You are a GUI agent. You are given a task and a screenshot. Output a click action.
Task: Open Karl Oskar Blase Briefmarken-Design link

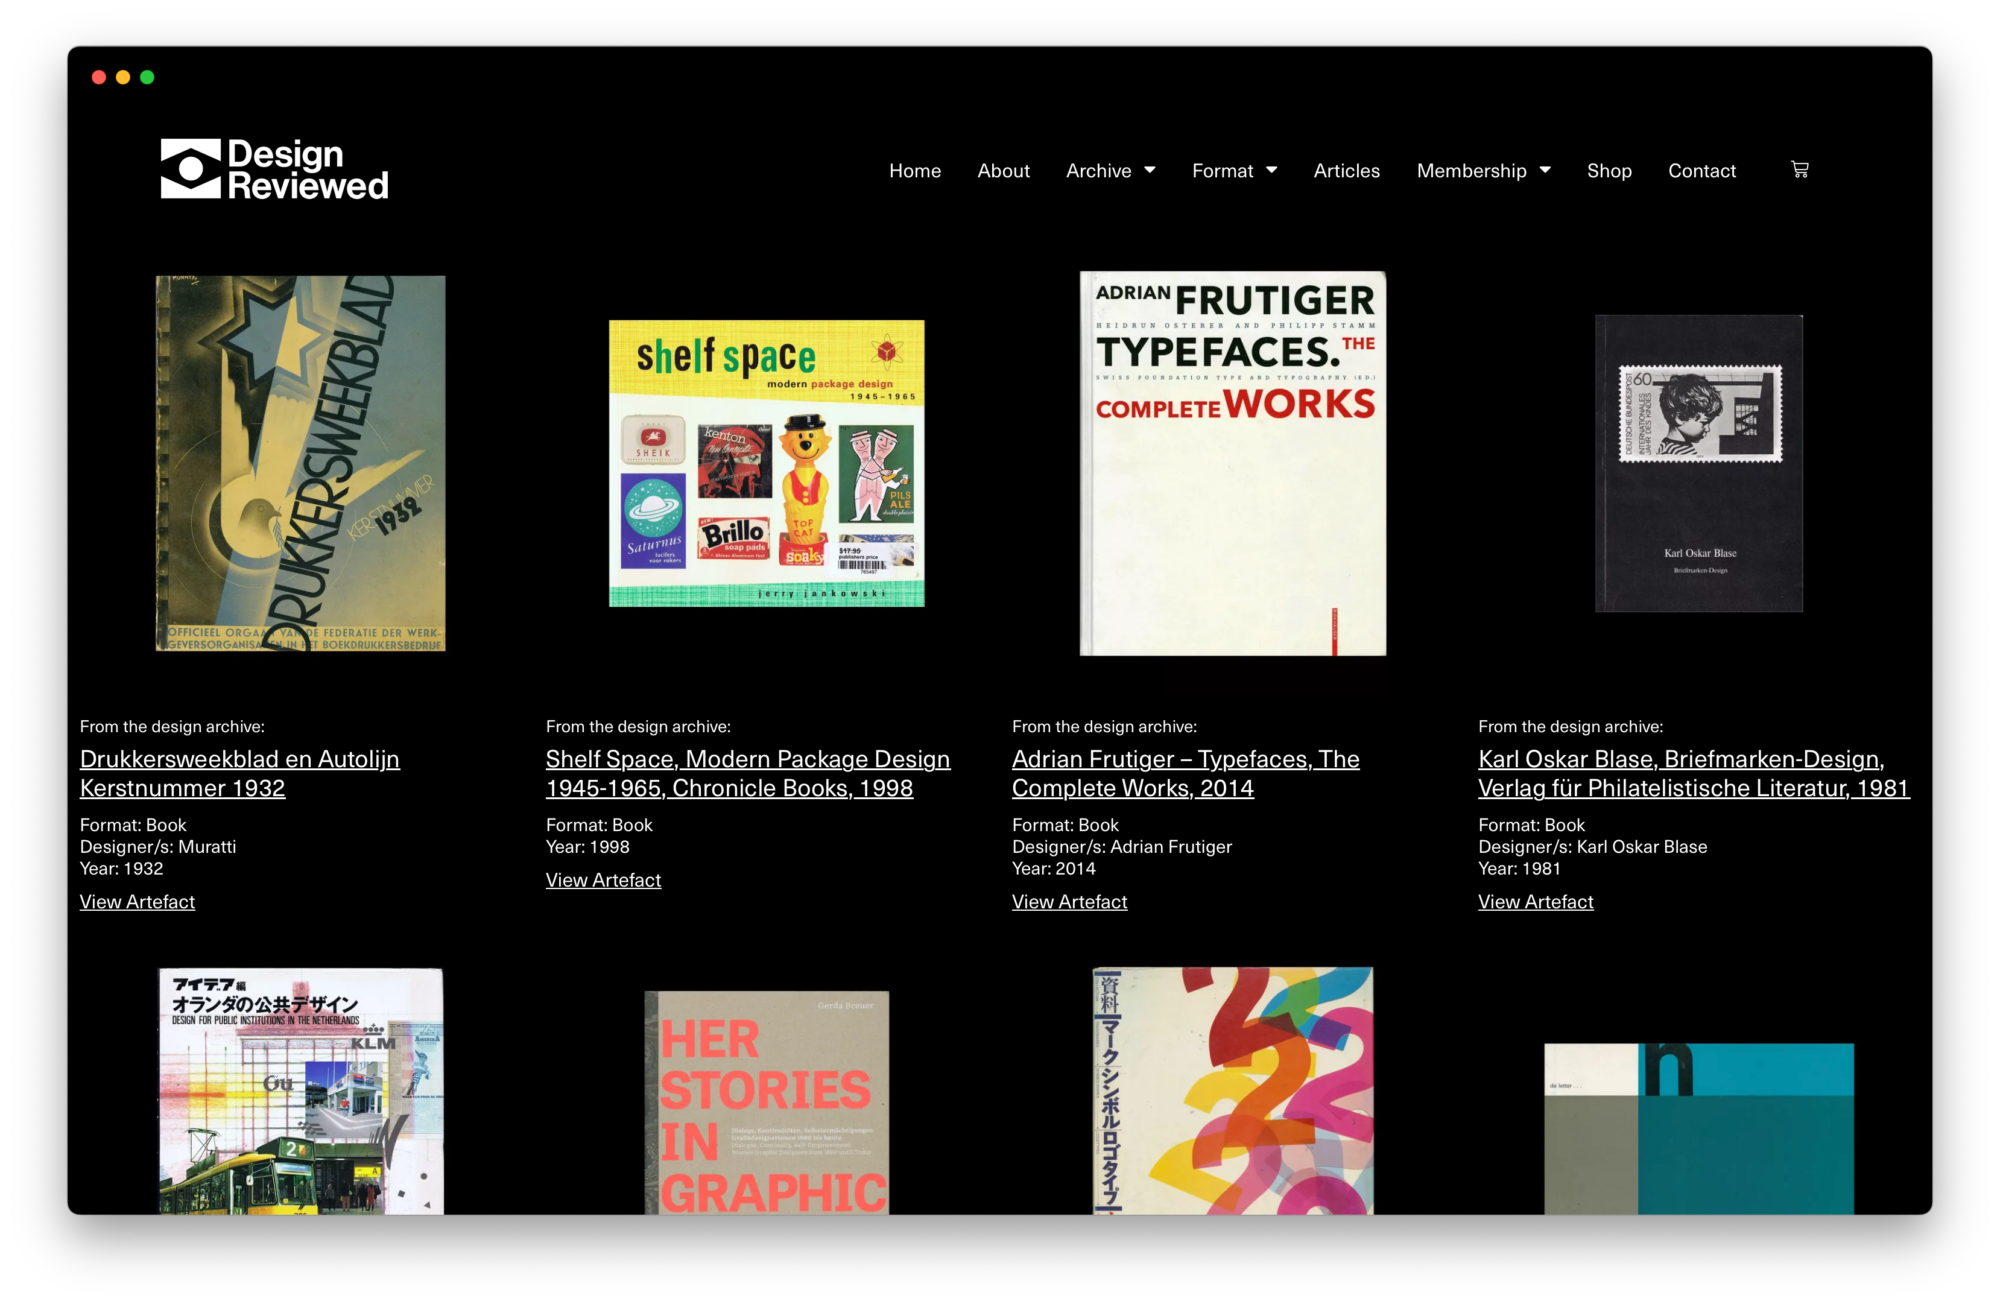pyautogui.click(x=1694, y=773)
